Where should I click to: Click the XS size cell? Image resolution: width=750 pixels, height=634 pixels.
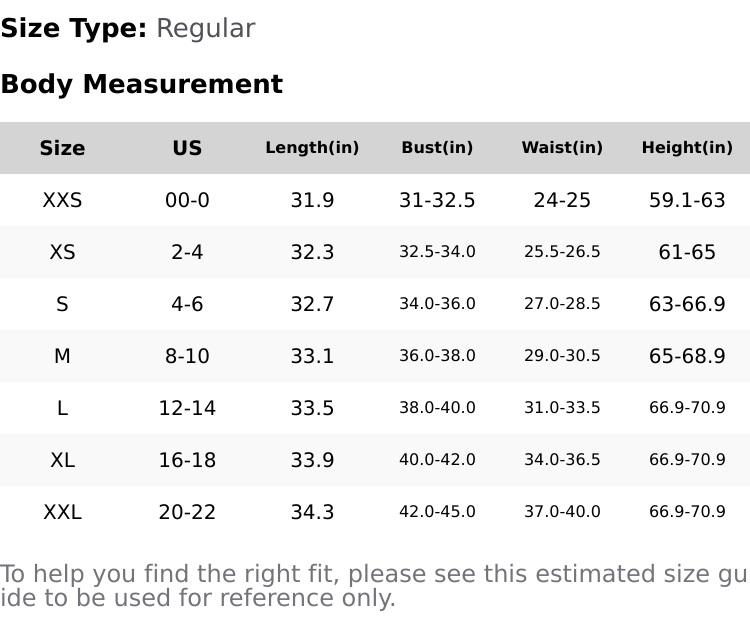(62, 252)
